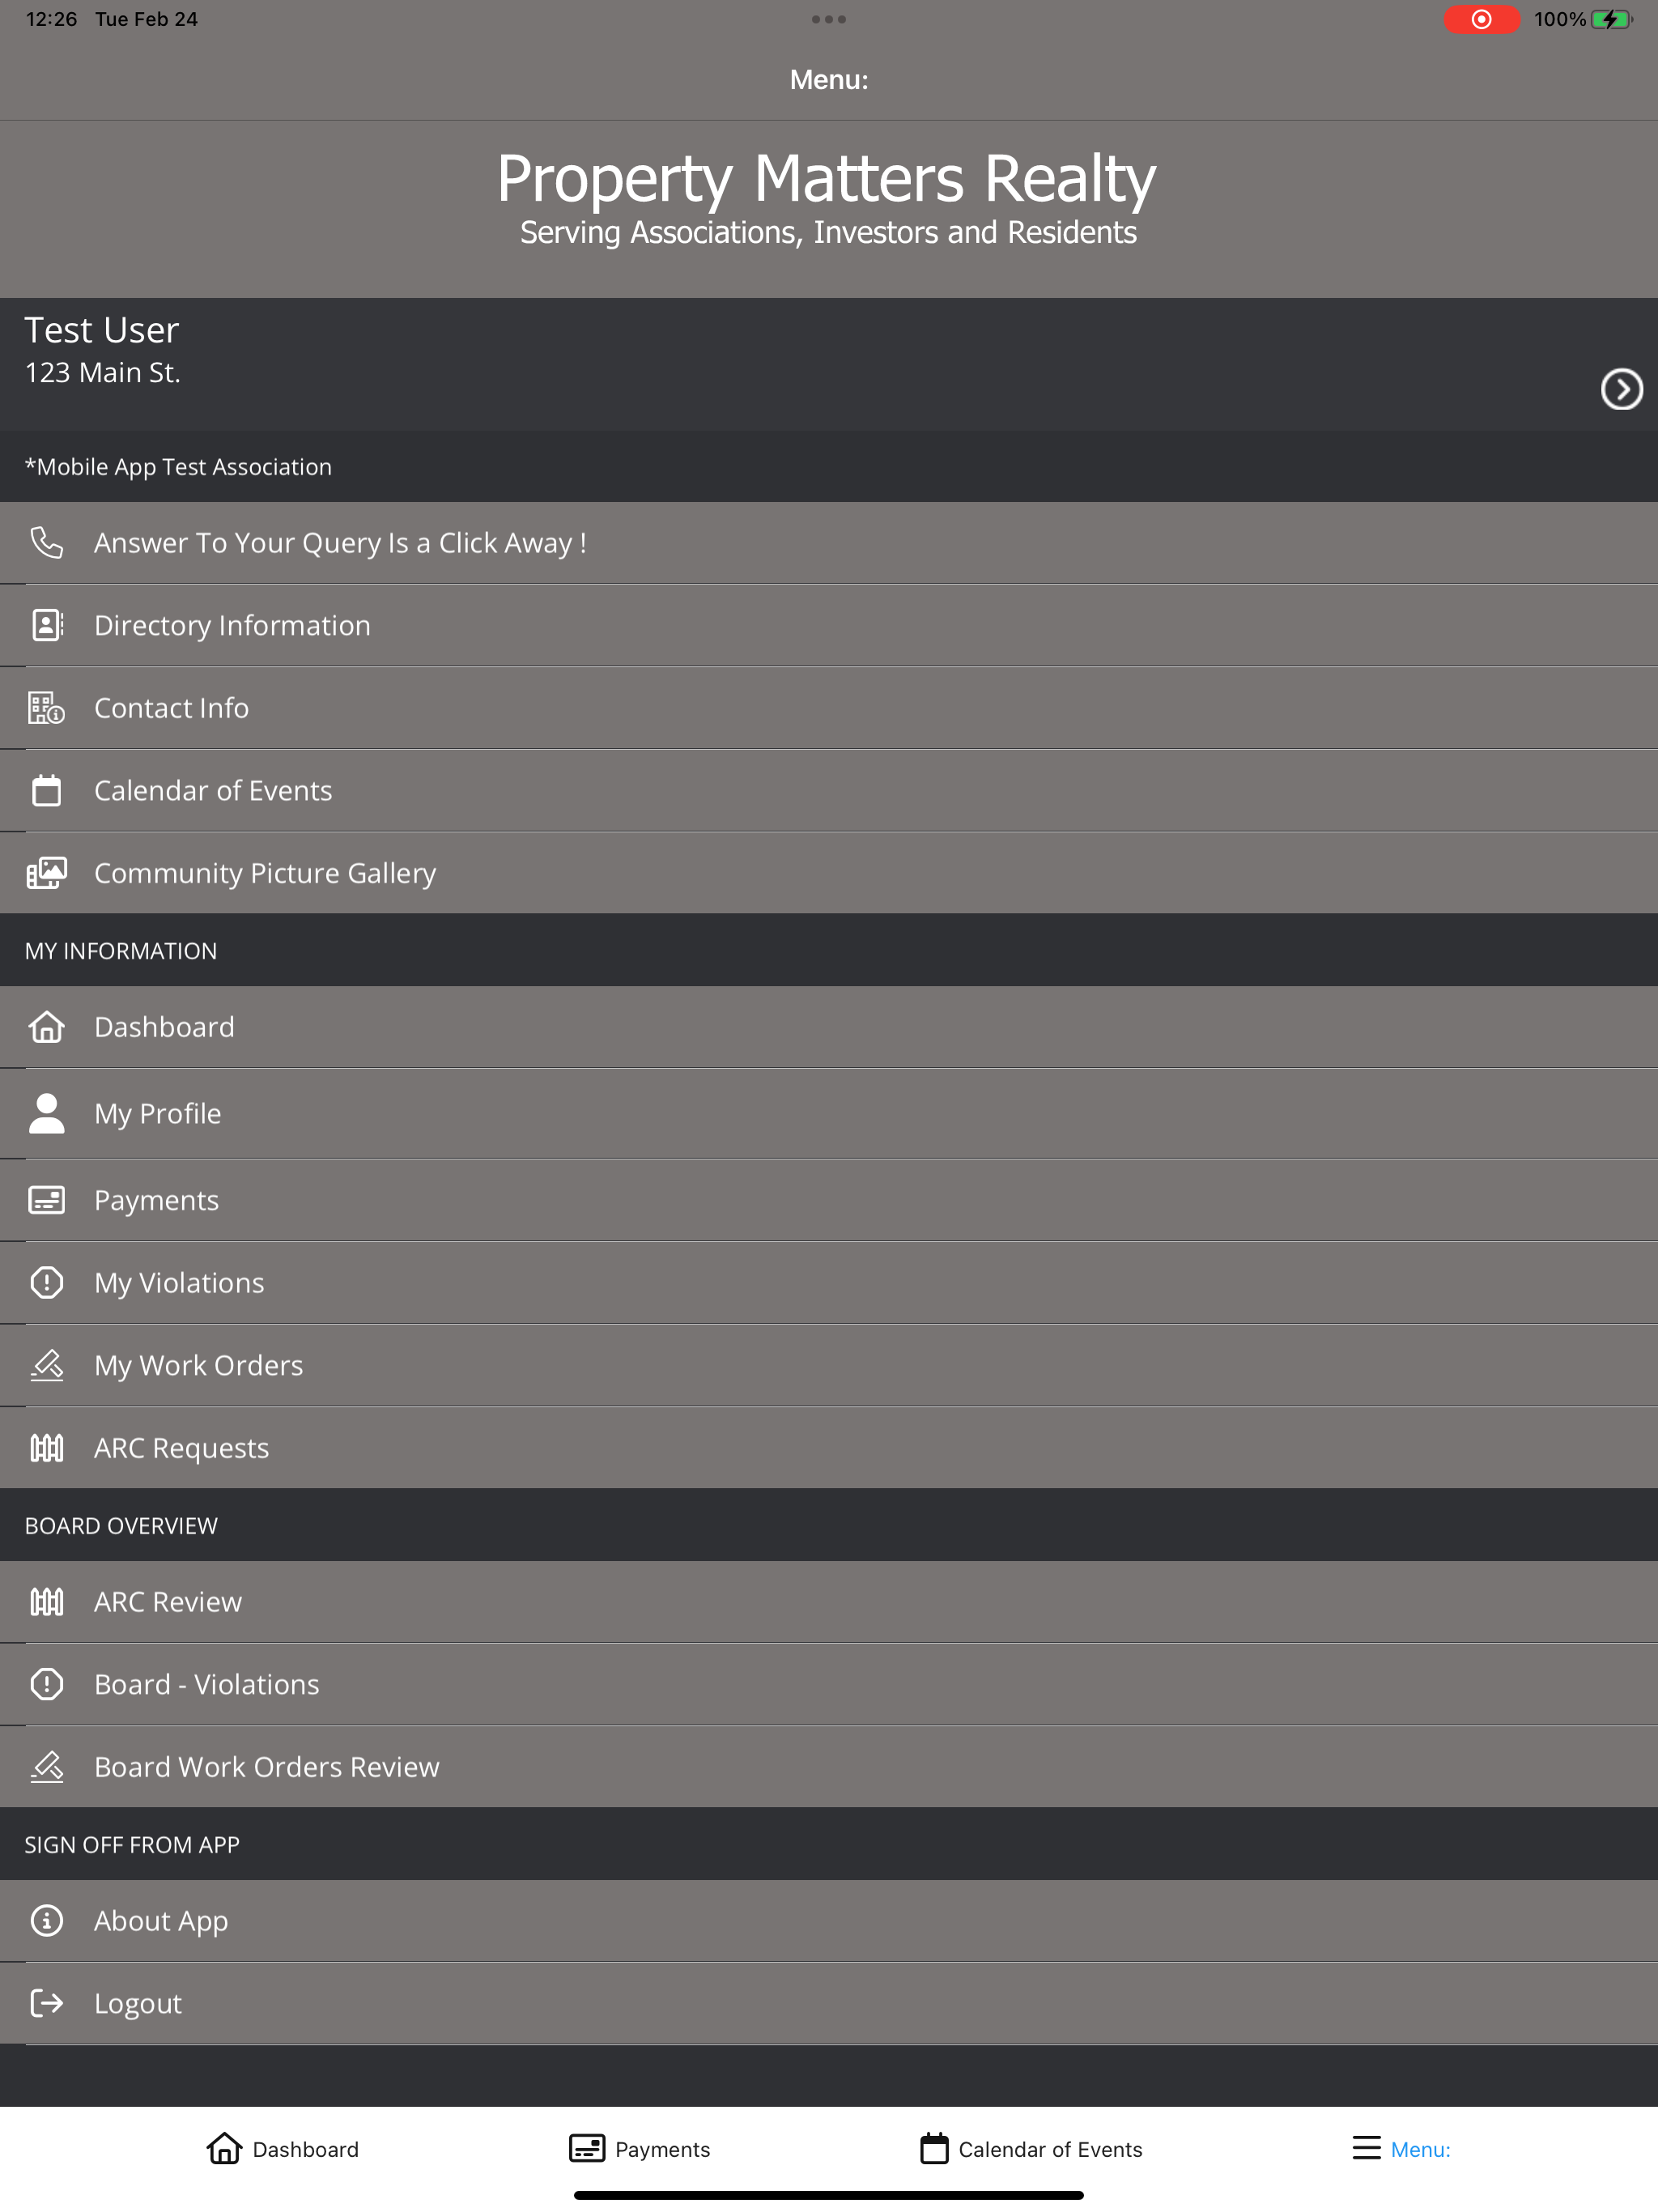Open Calendar of Events from the menu list
The height and width of the screenshot is (2212, 1658).
pos(829,790)
